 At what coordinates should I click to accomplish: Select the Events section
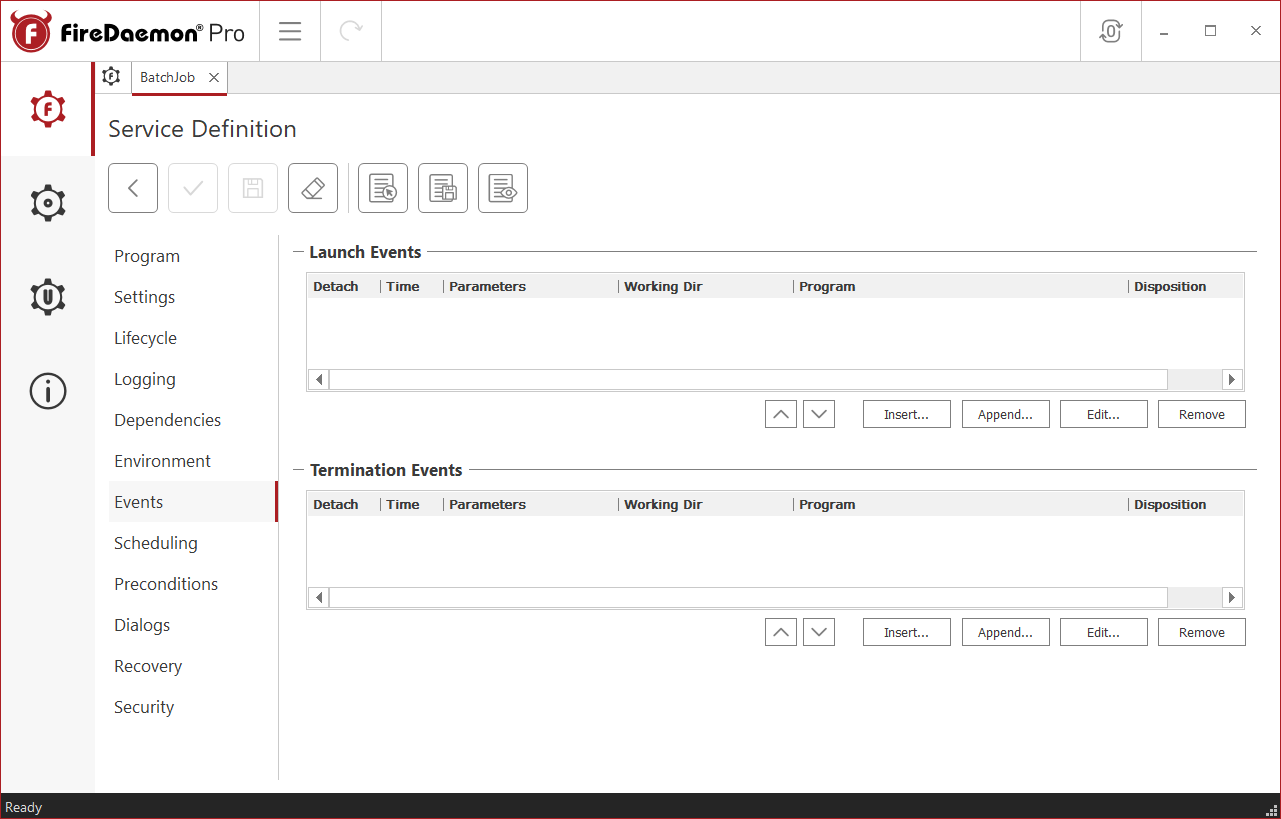coord(192,502)
